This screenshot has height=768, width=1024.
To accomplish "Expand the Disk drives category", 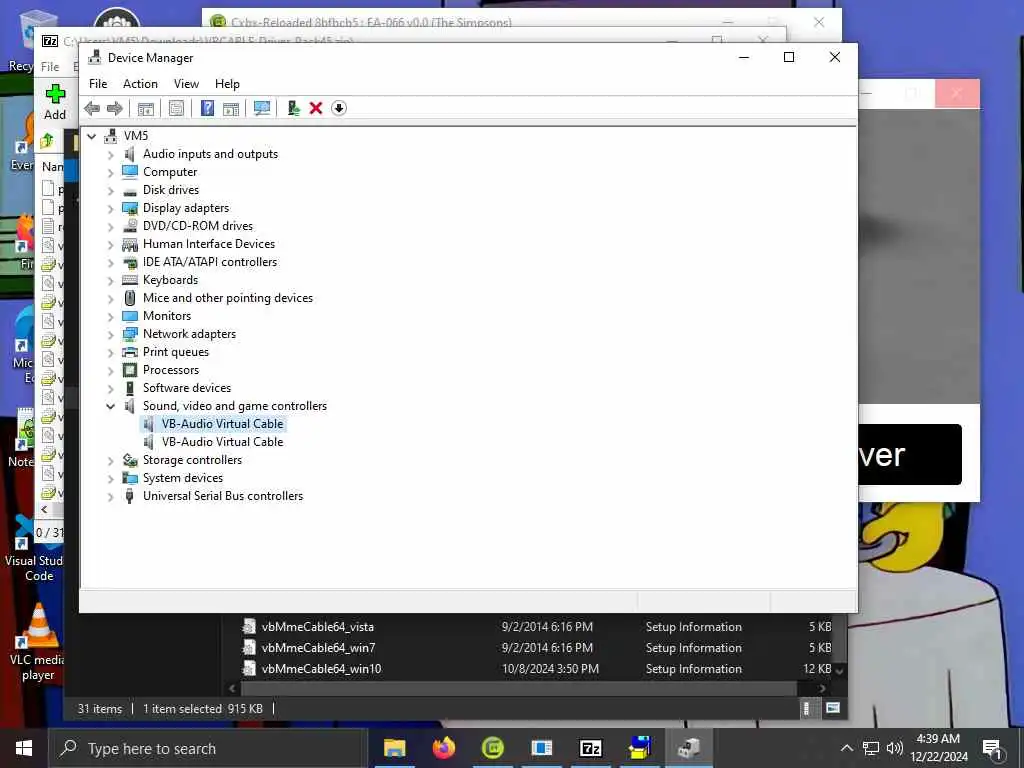I will tap(110, 191).
